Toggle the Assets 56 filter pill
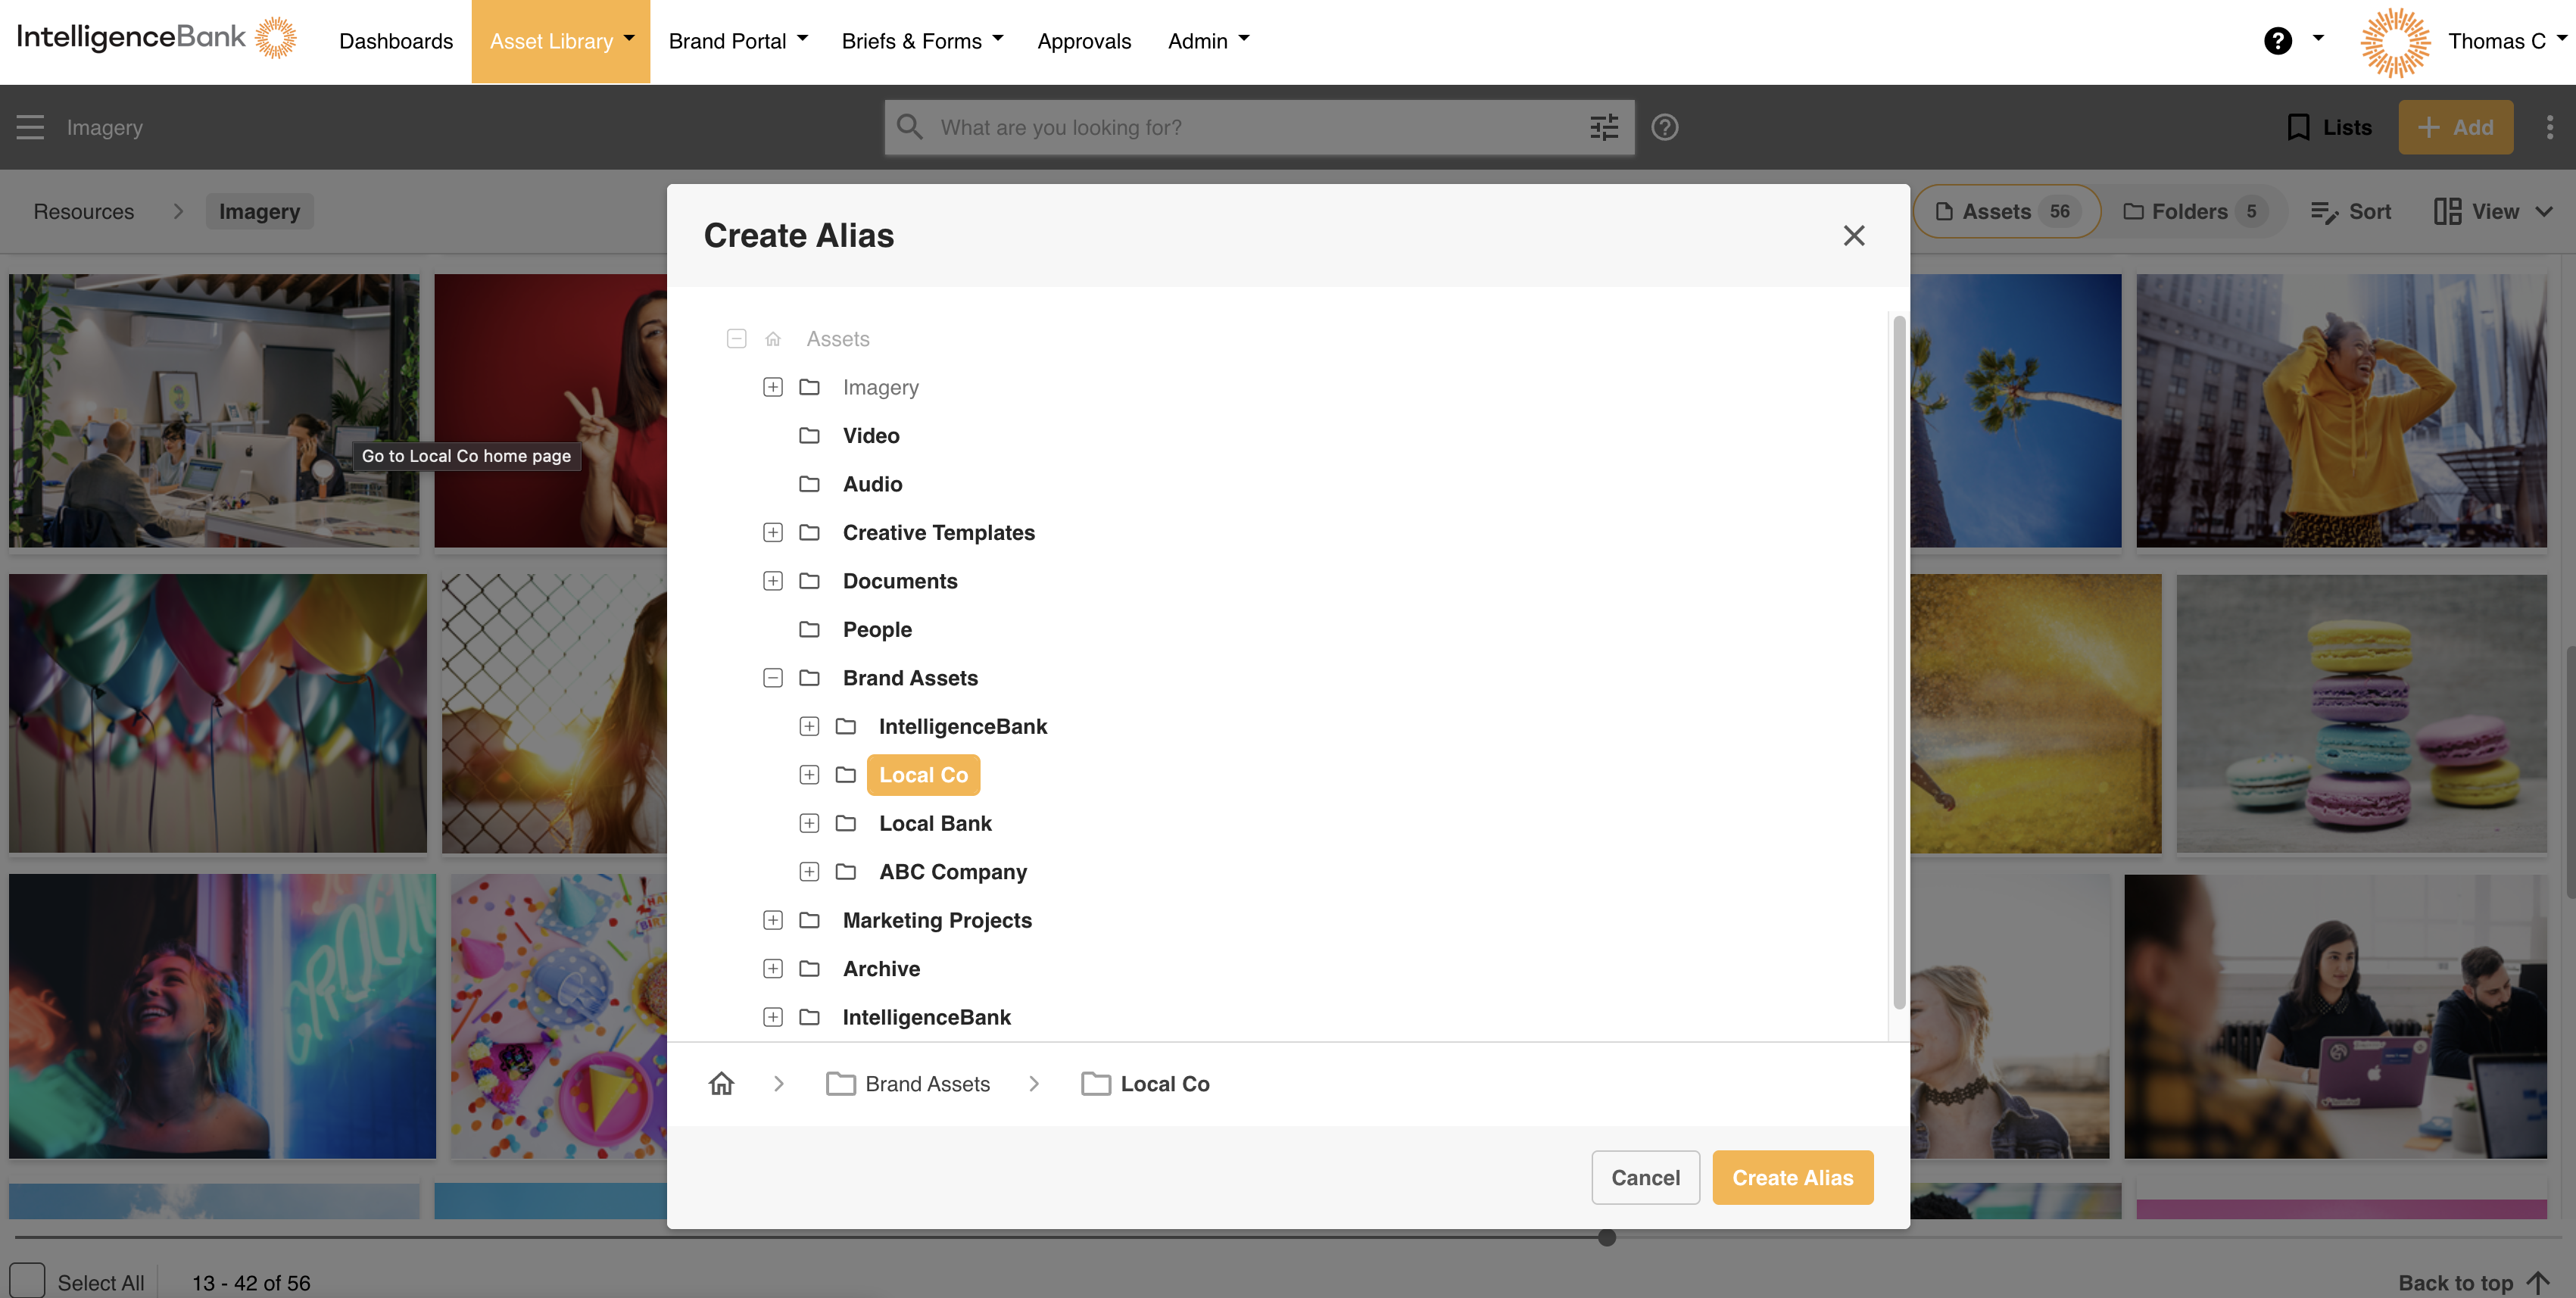2576x1298 pixels. (2007, 211)
